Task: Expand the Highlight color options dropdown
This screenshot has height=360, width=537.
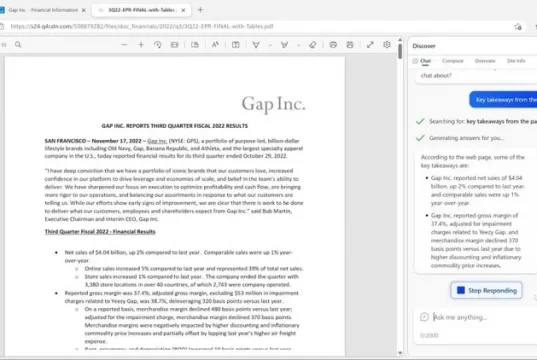Action: coord(298,45)
